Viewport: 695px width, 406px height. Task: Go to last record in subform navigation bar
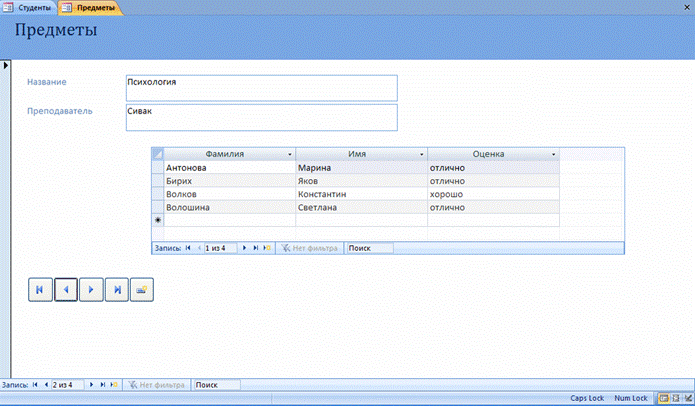[x=256, y=248]
